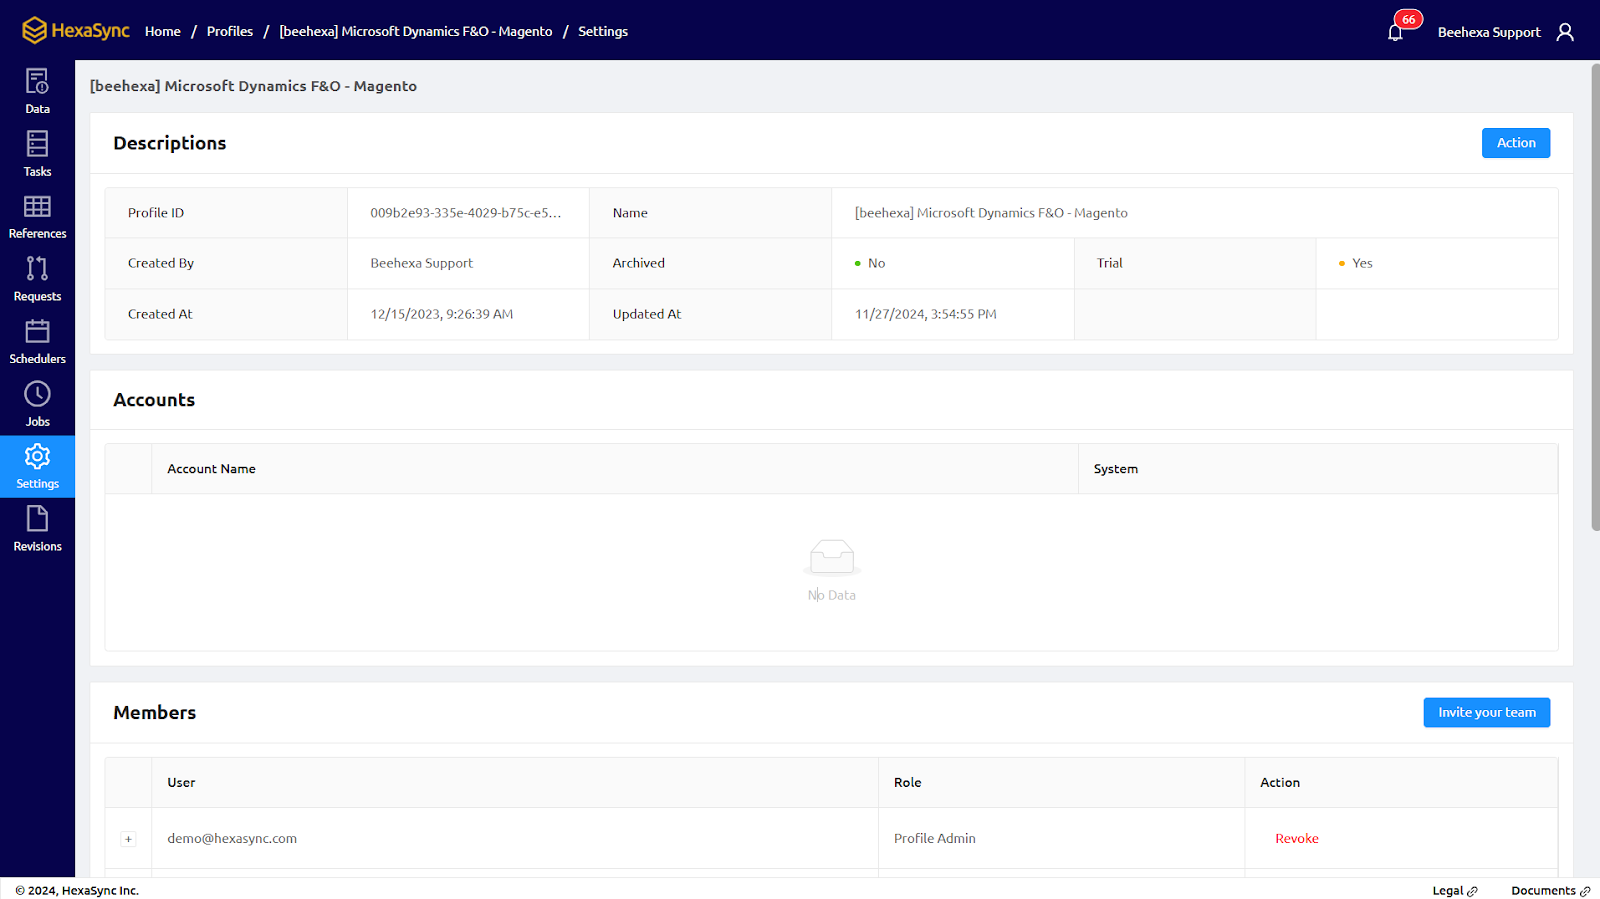This screenshot has height=899, width=1600.
Task: Go to Home breadcrumb
Action: point(163,31)
